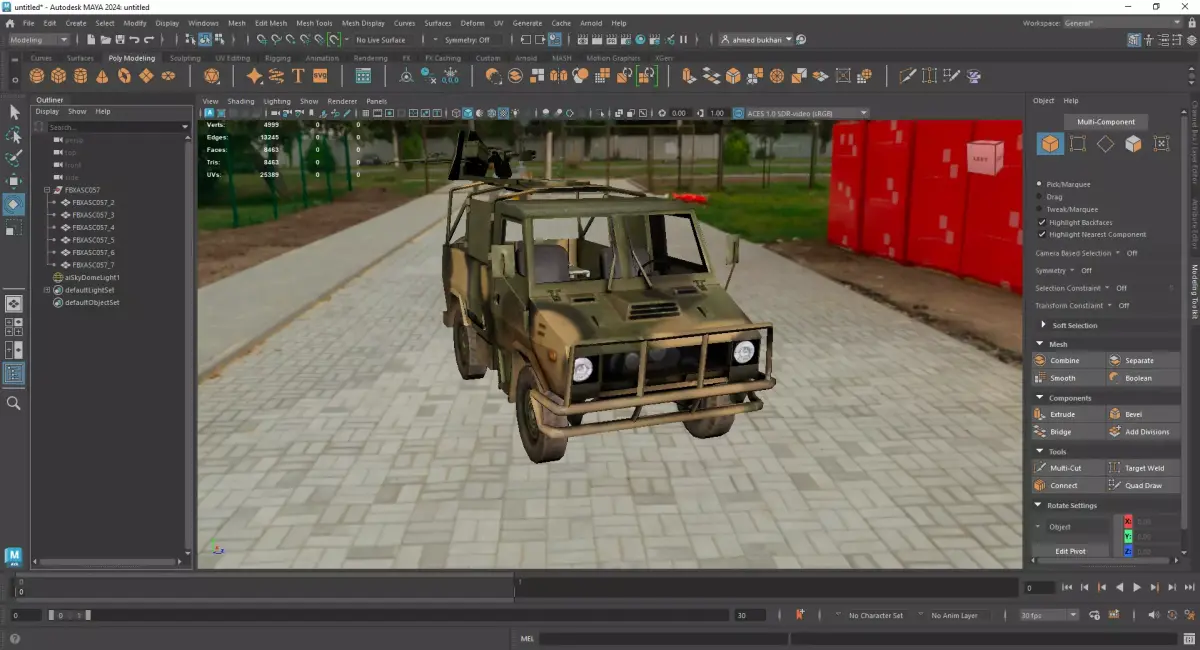Open the Modeling menu set dropdown

[39, 40]
